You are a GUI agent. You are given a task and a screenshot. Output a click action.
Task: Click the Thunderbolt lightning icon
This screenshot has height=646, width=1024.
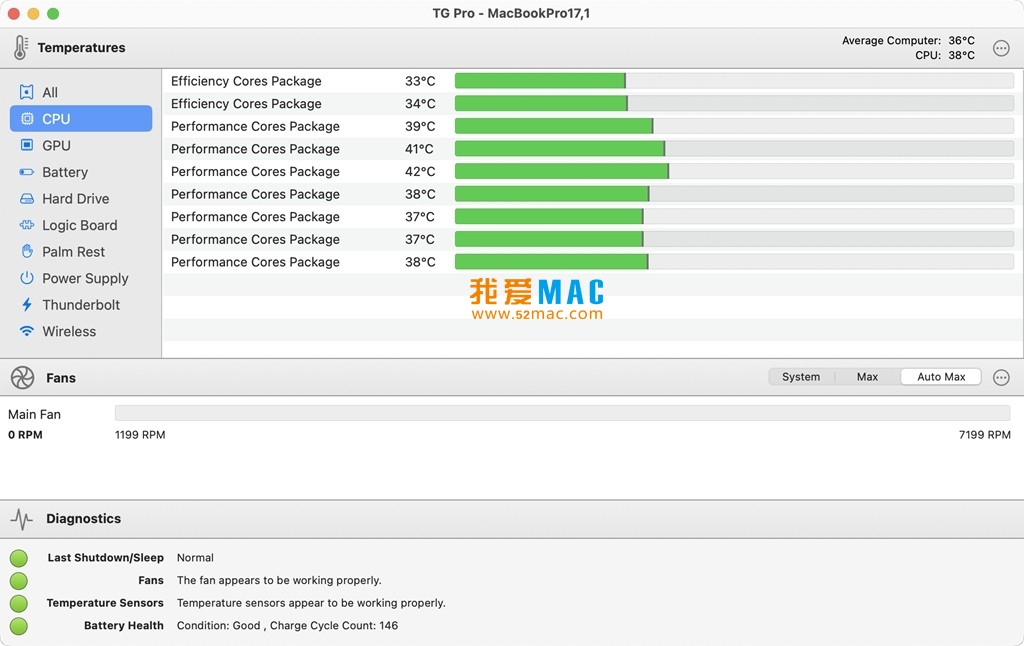click(27, 305)
